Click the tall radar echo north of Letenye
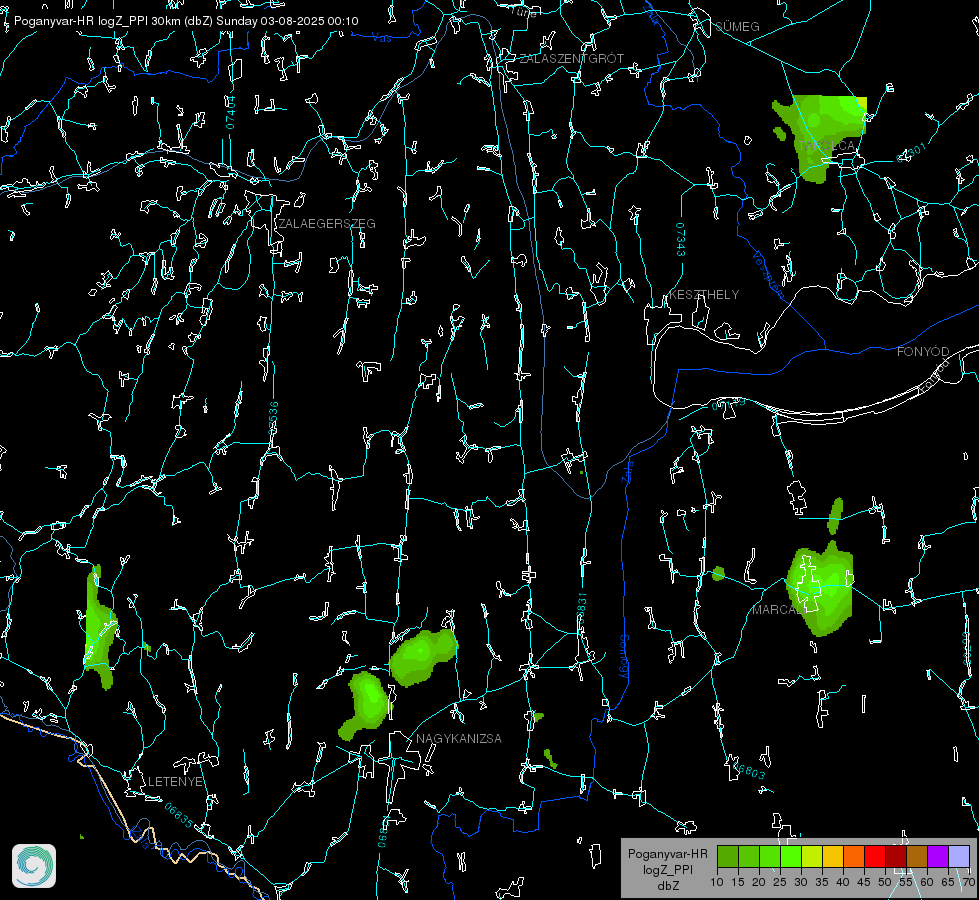The width and height of the screenshot is (979, 900). tap(100, 626)
